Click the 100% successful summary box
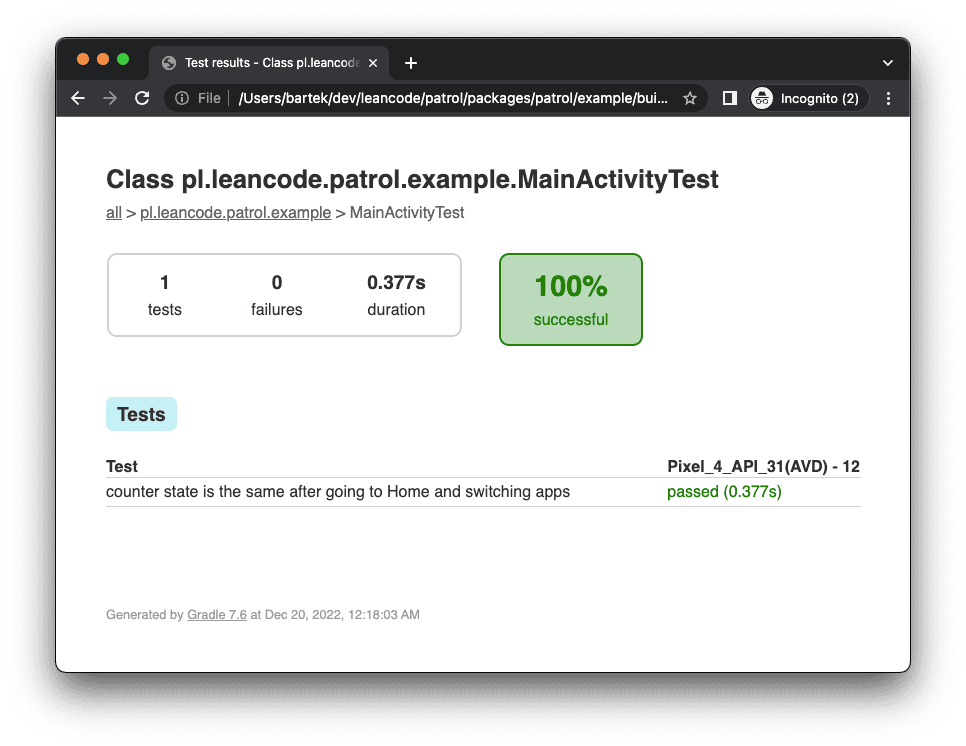Screen dimensions: 966x746 (571, 299)
